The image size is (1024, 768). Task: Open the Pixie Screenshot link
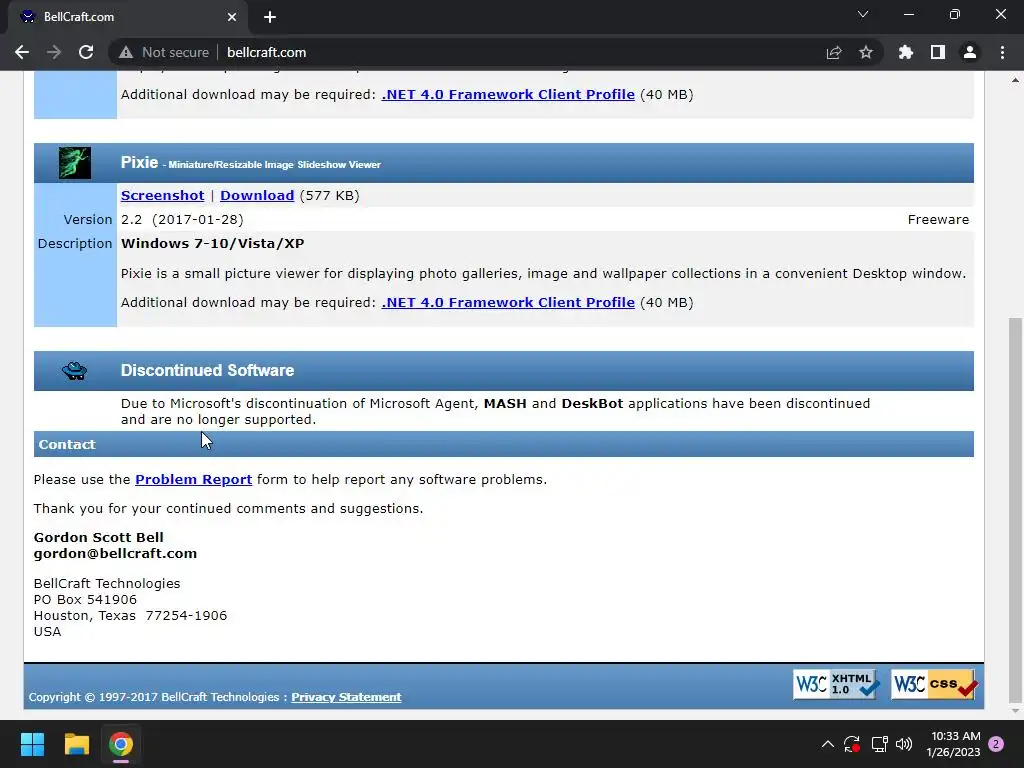click(163, 195)
